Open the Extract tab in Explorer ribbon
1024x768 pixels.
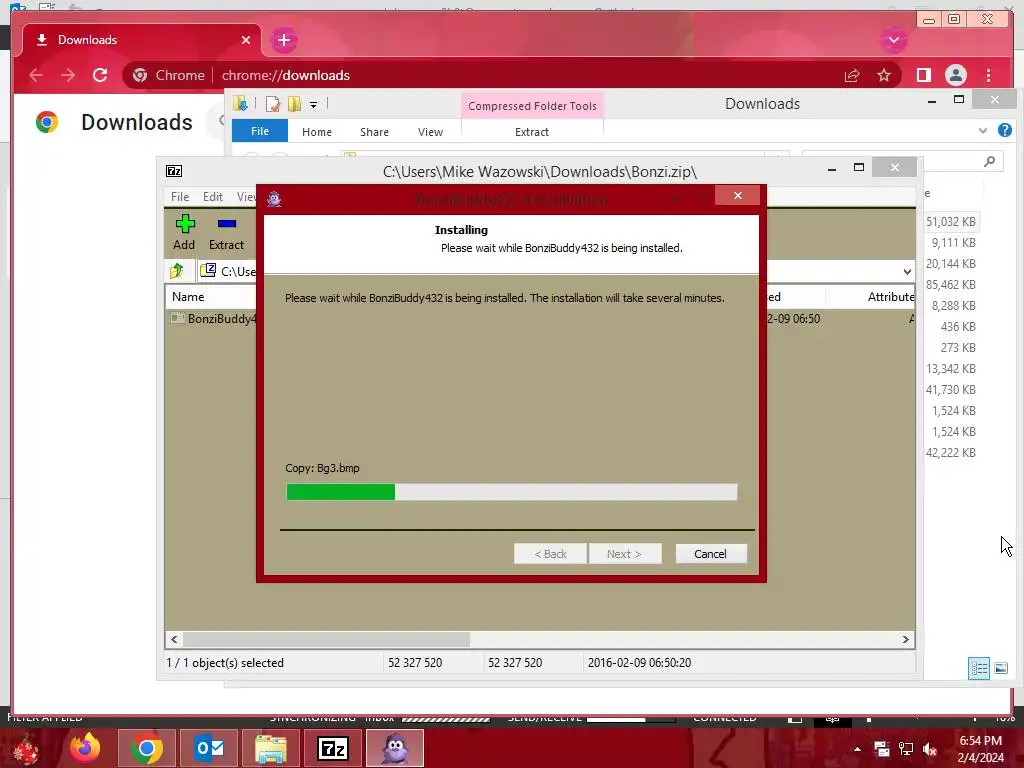[x=532, y=131]
